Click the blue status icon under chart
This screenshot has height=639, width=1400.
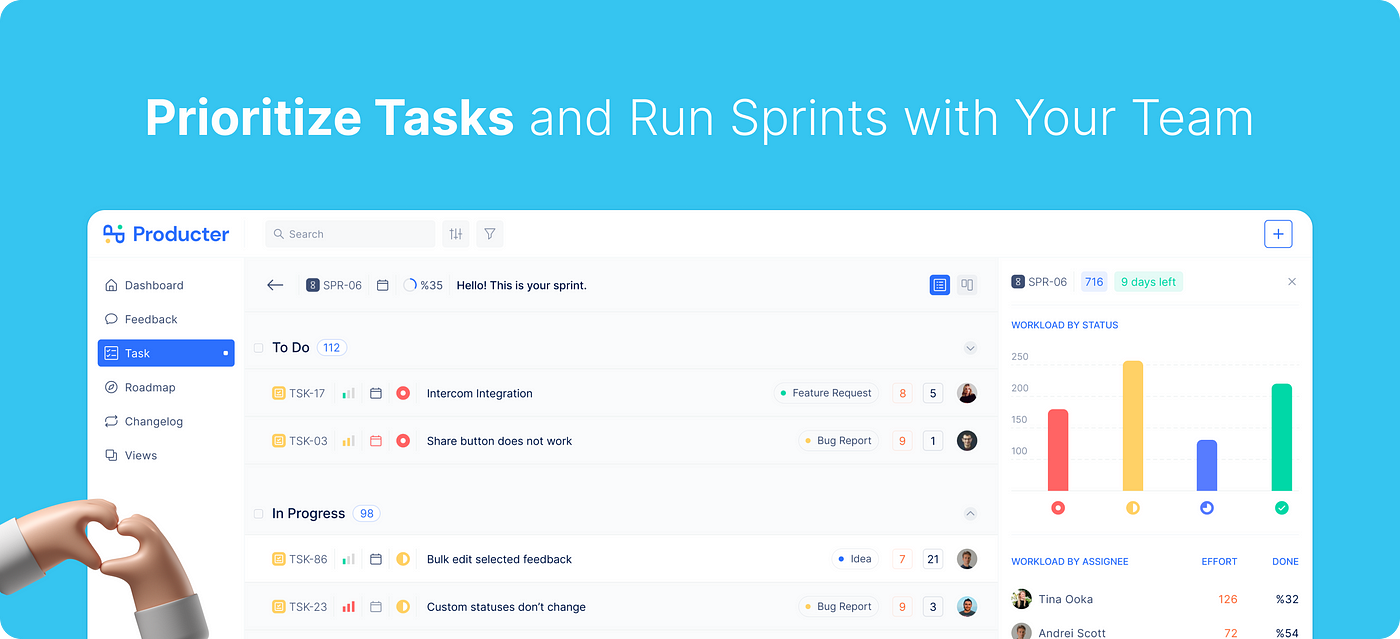coord(1207,508)
